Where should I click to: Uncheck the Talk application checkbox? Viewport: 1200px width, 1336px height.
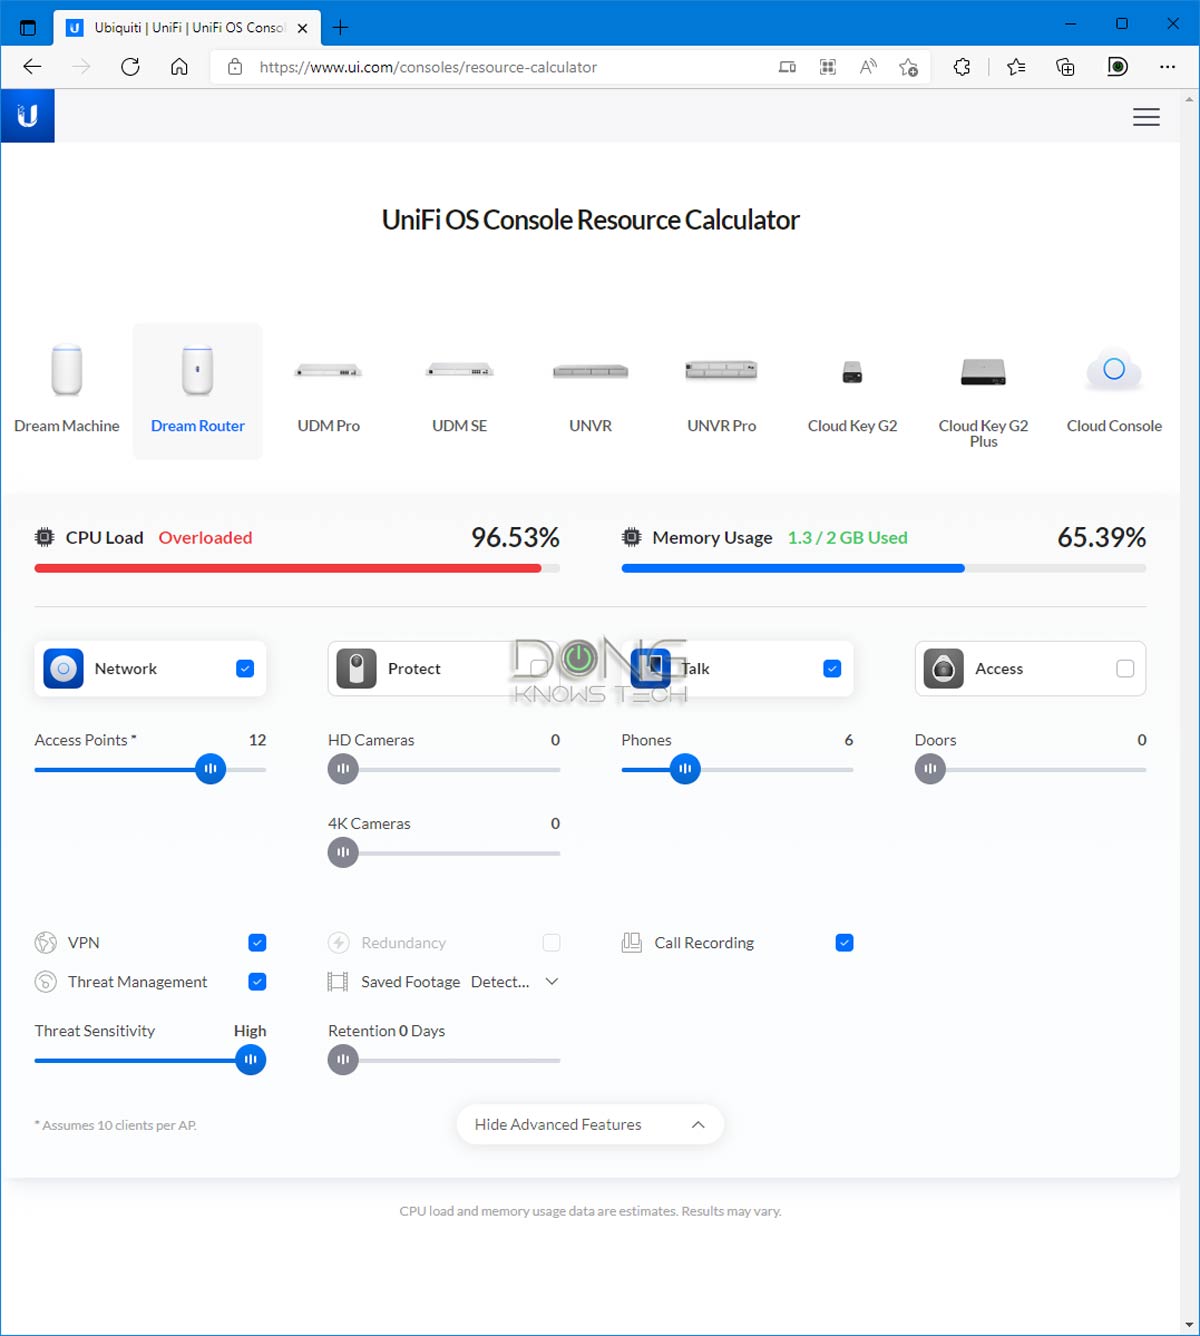tap(832, 669)
